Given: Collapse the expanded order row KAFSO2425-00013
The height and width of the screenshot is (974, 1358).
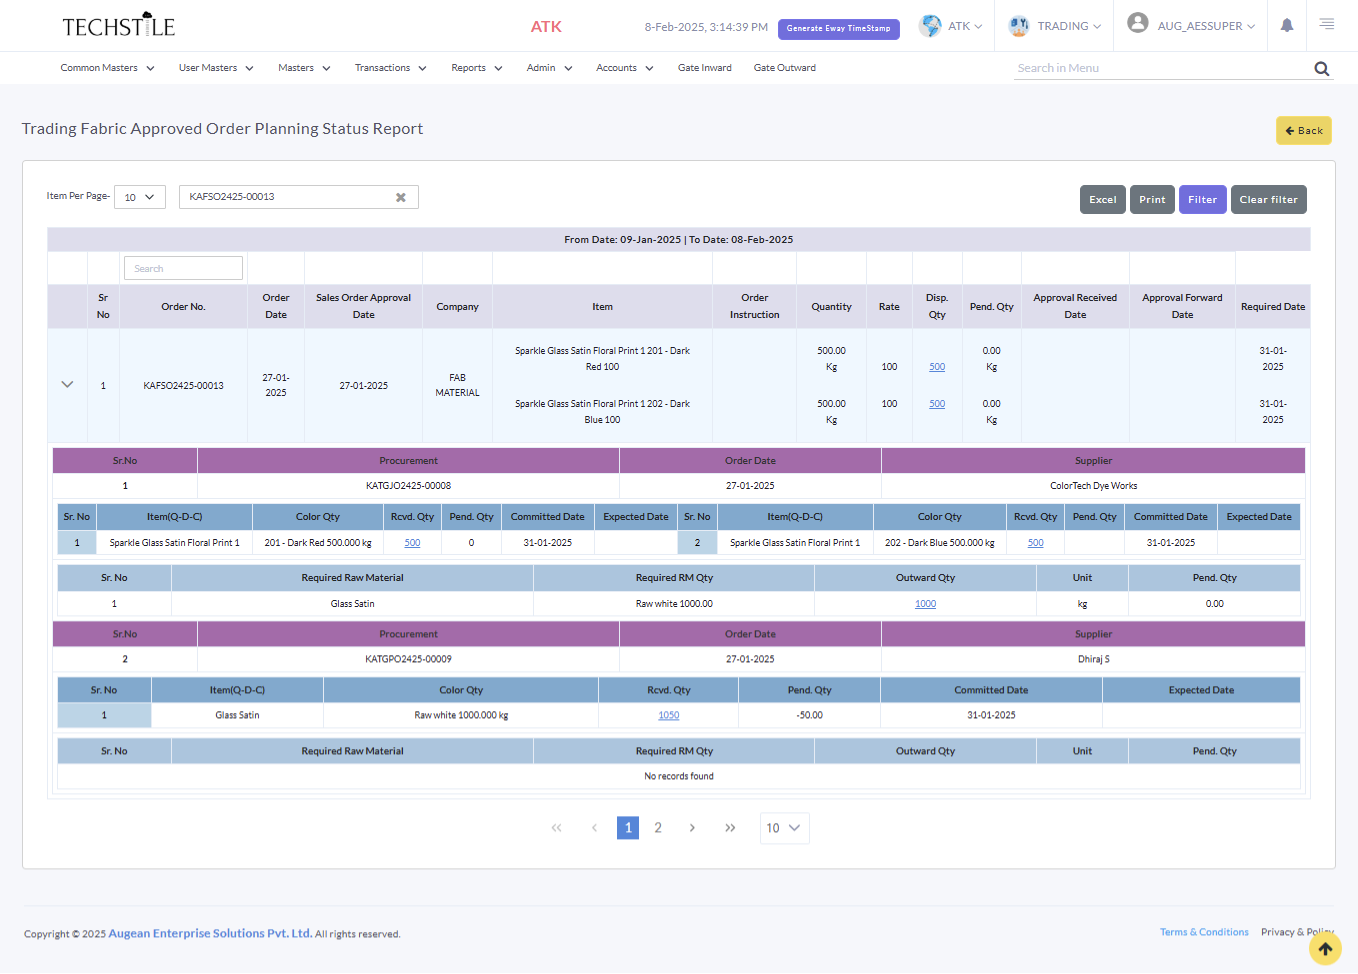Looking at the screenshot, I should [67, 385].
